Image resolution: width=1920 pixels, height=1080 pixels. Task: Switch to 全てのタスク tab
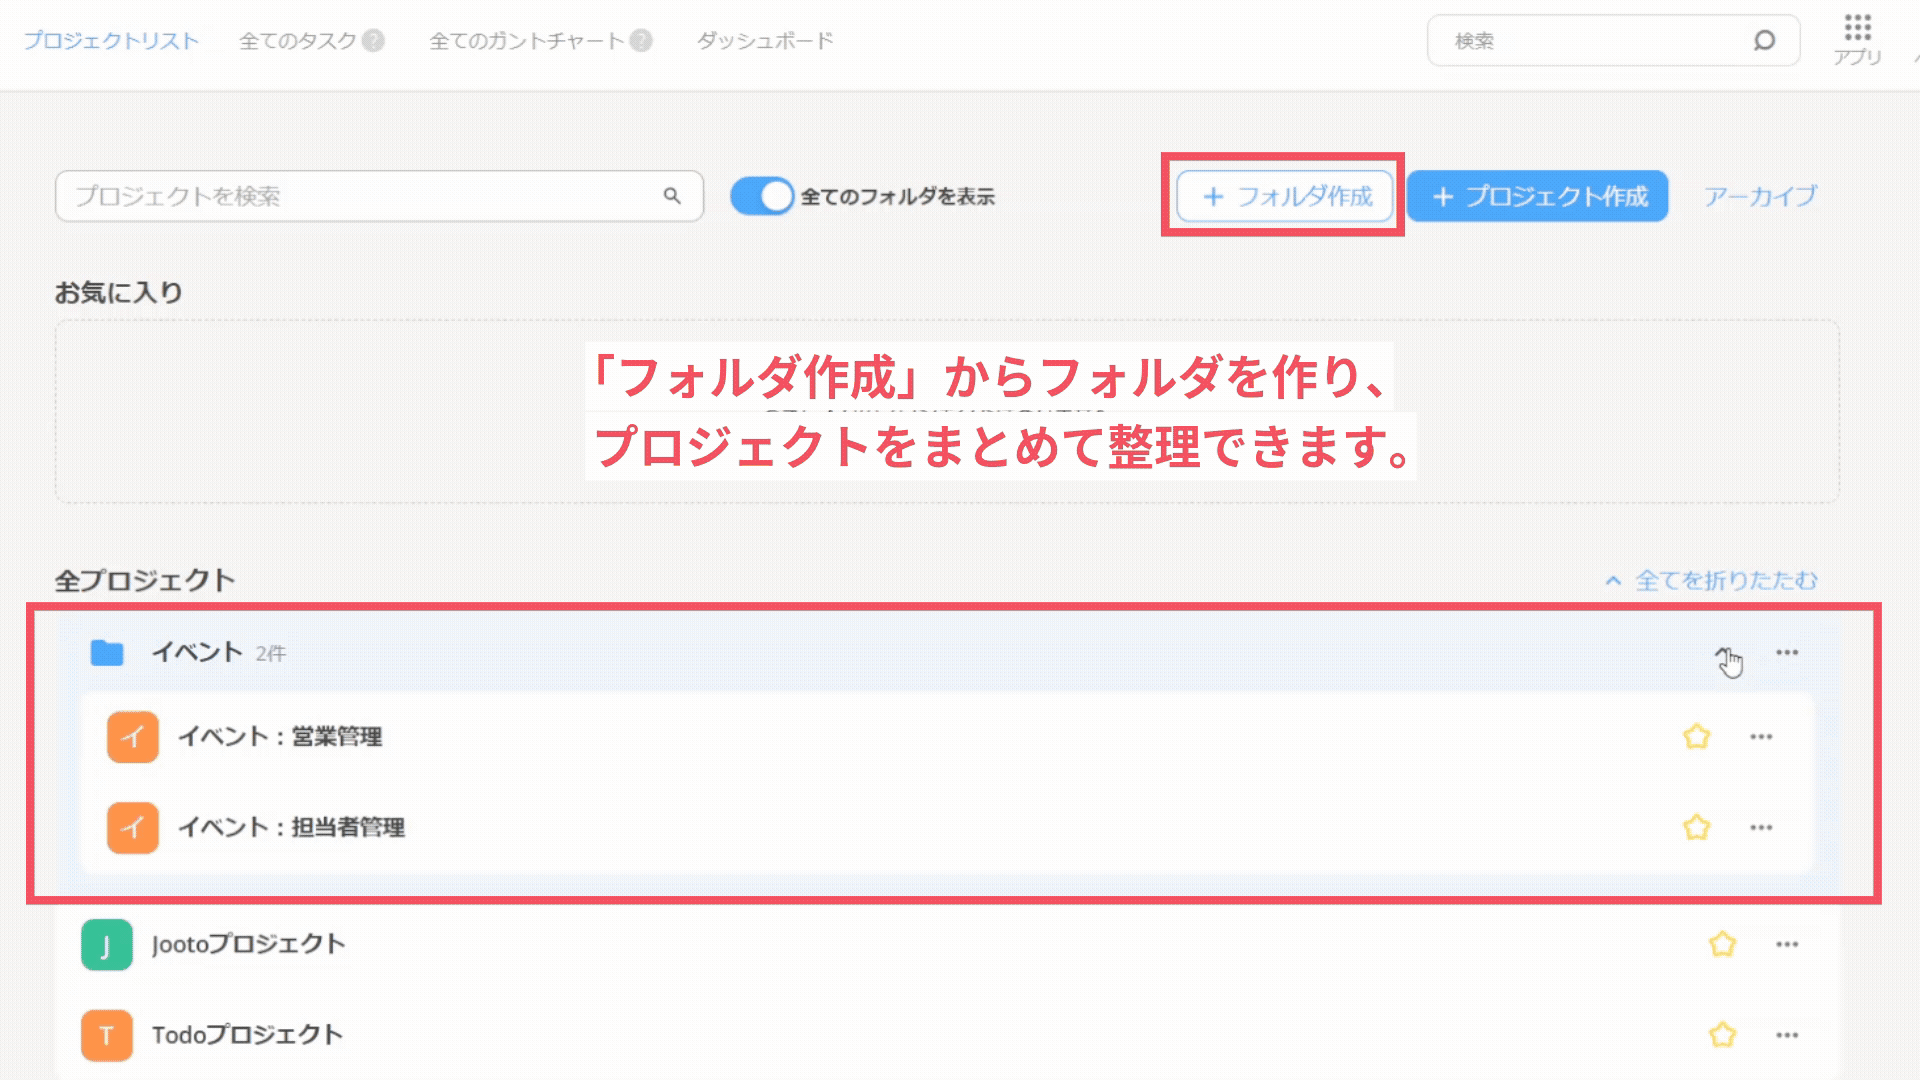pos(297,41)
